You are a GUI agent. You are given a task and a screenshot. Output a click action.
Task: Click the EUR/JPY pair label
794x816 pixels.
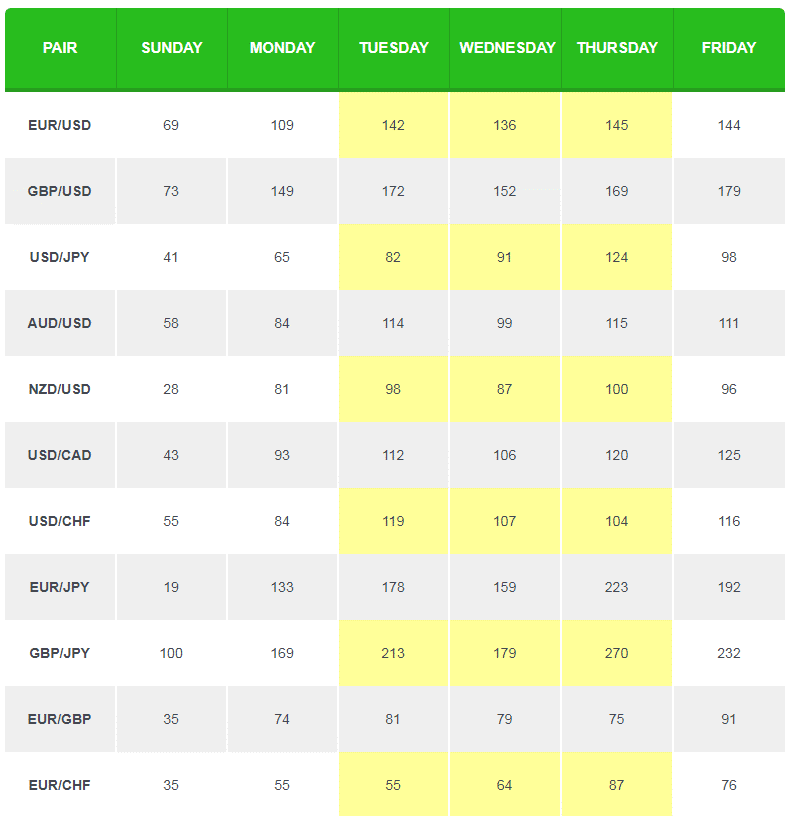[x=60, y=587]
